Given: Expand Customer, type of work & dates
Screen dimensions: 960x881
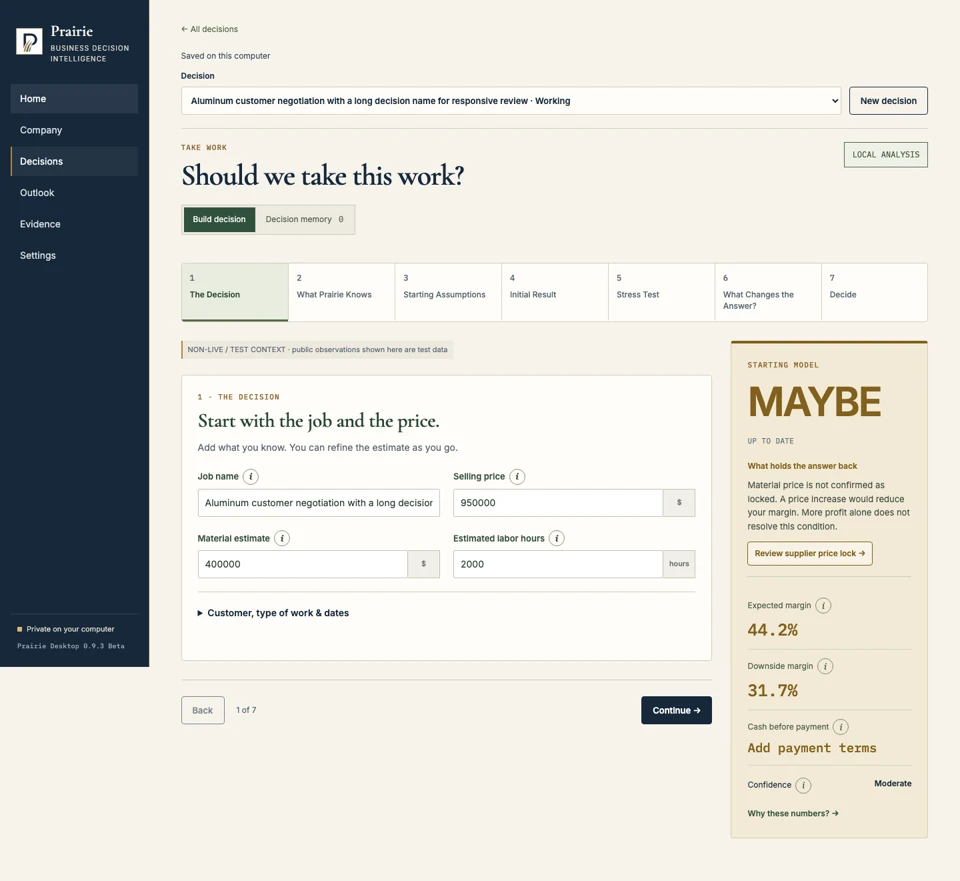Looking at the screenshot, I should [273, 613].
